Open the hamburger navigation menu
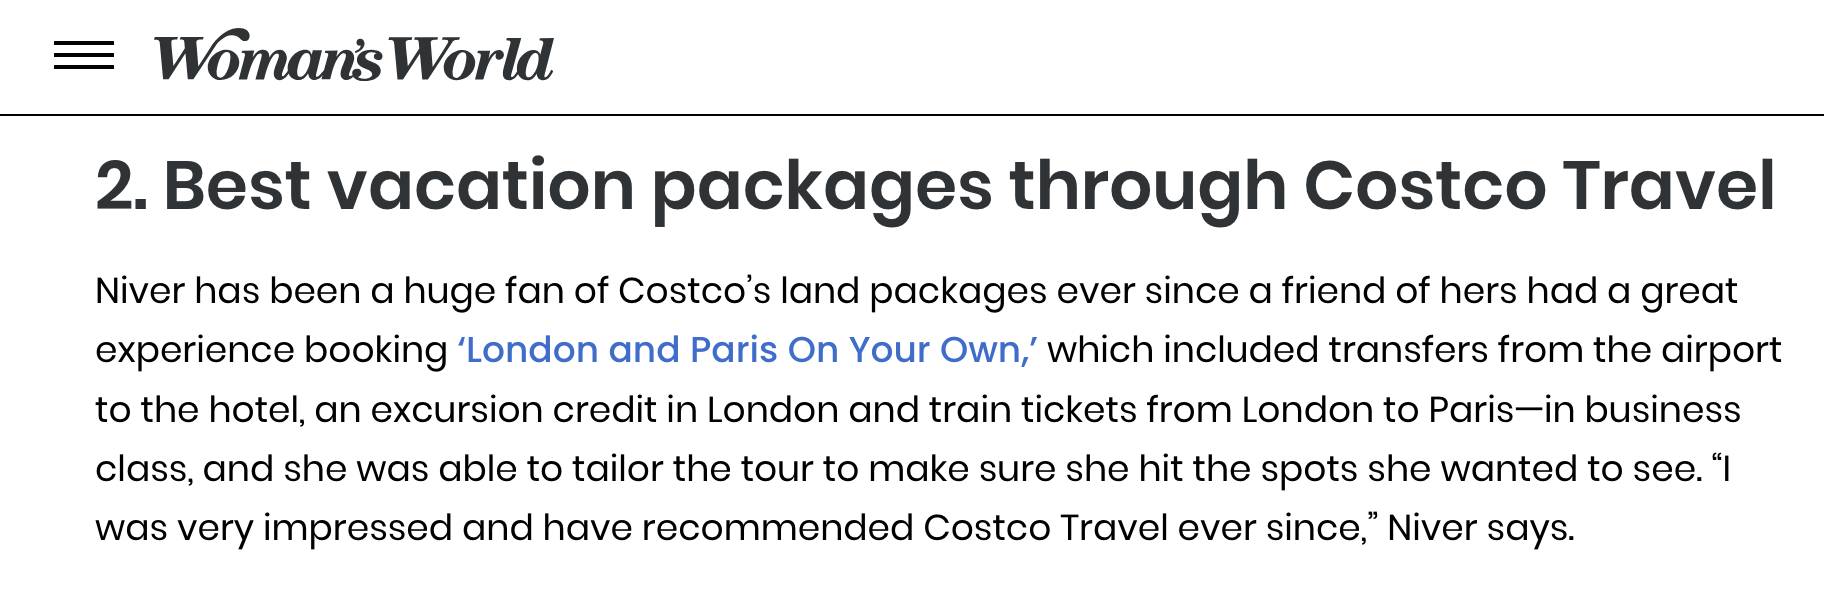The height and width of the screenshot is (612, 1824). point(84,56)
